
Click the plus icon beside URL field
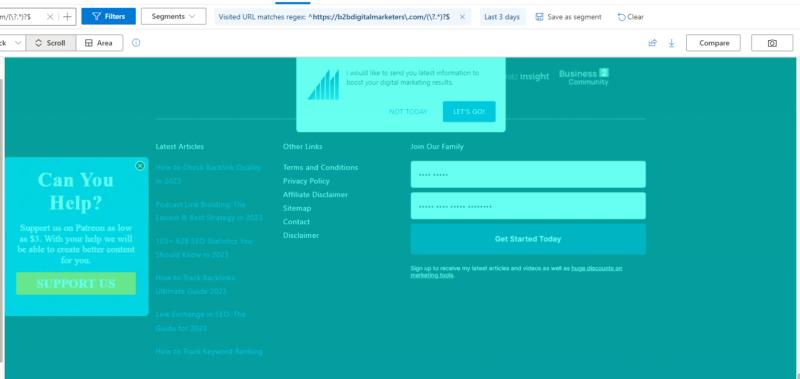67,17
